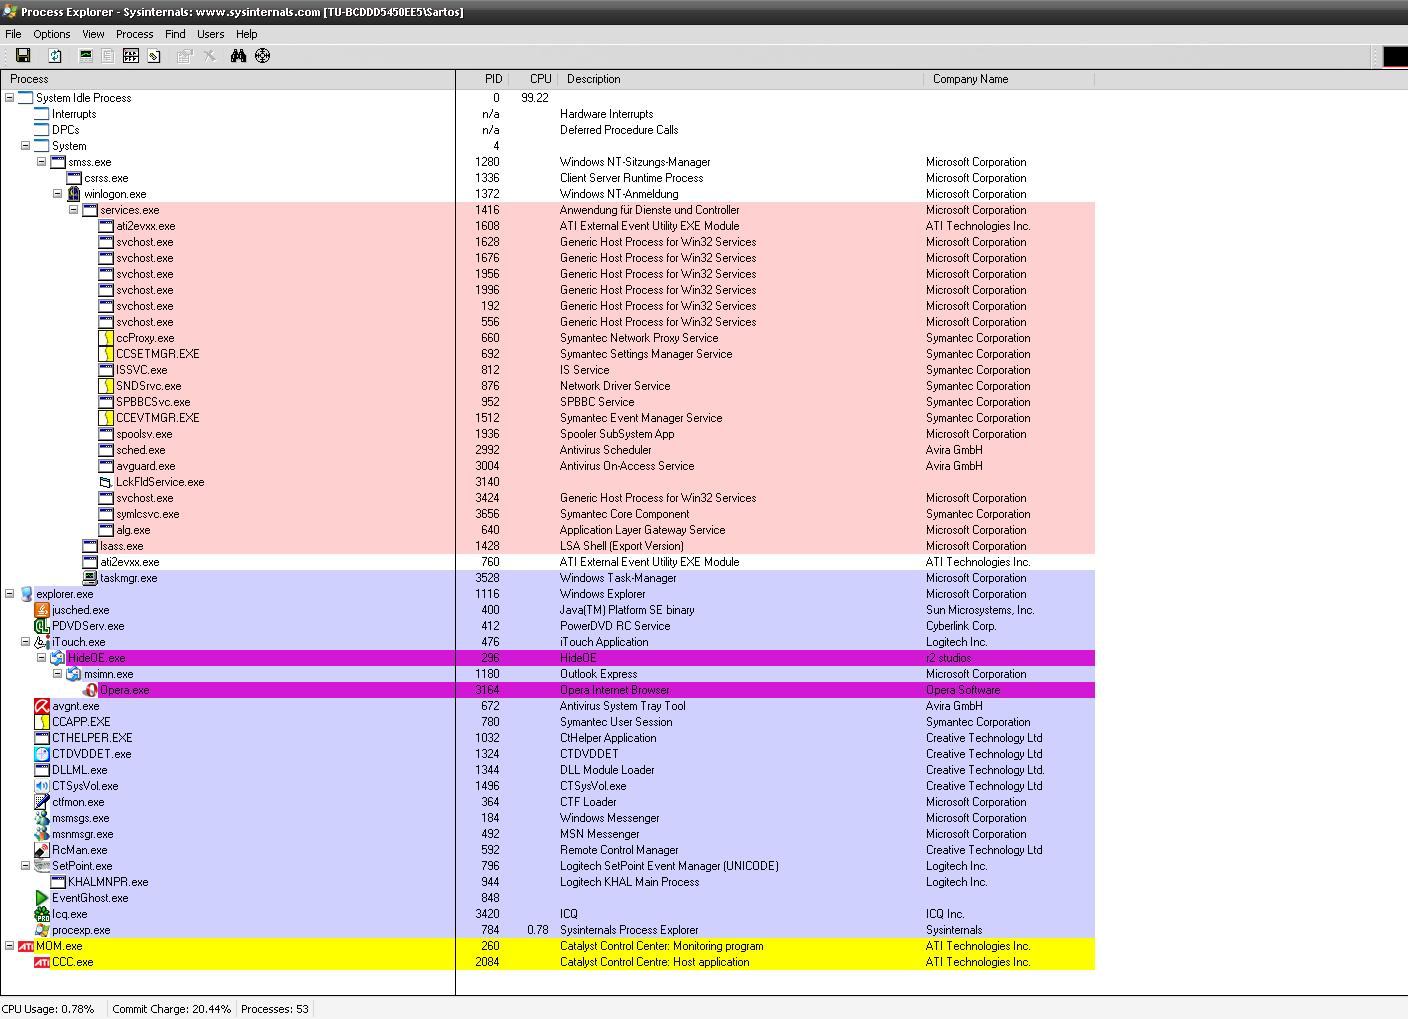Sort by the CPU column header
The image size is (1408, 1019).
coord(533,79)
